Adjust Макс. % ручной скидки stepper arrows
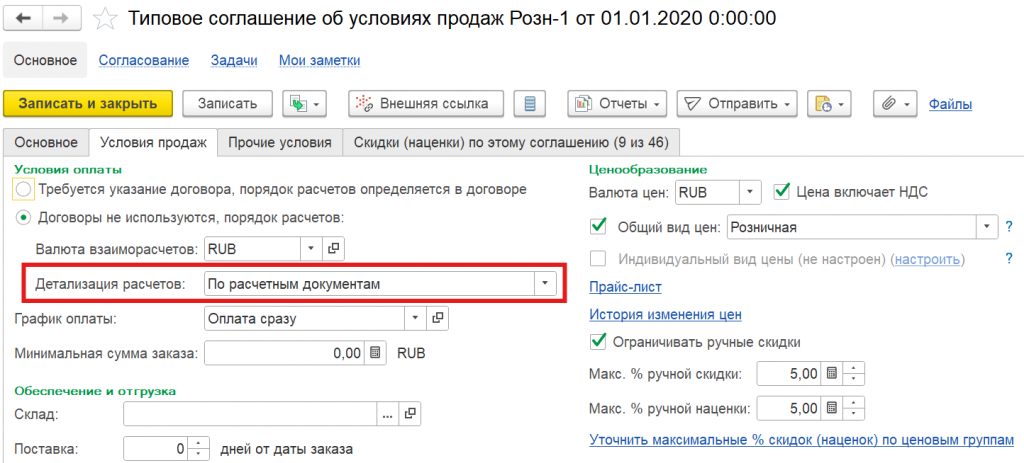 (x=854, y=374)
